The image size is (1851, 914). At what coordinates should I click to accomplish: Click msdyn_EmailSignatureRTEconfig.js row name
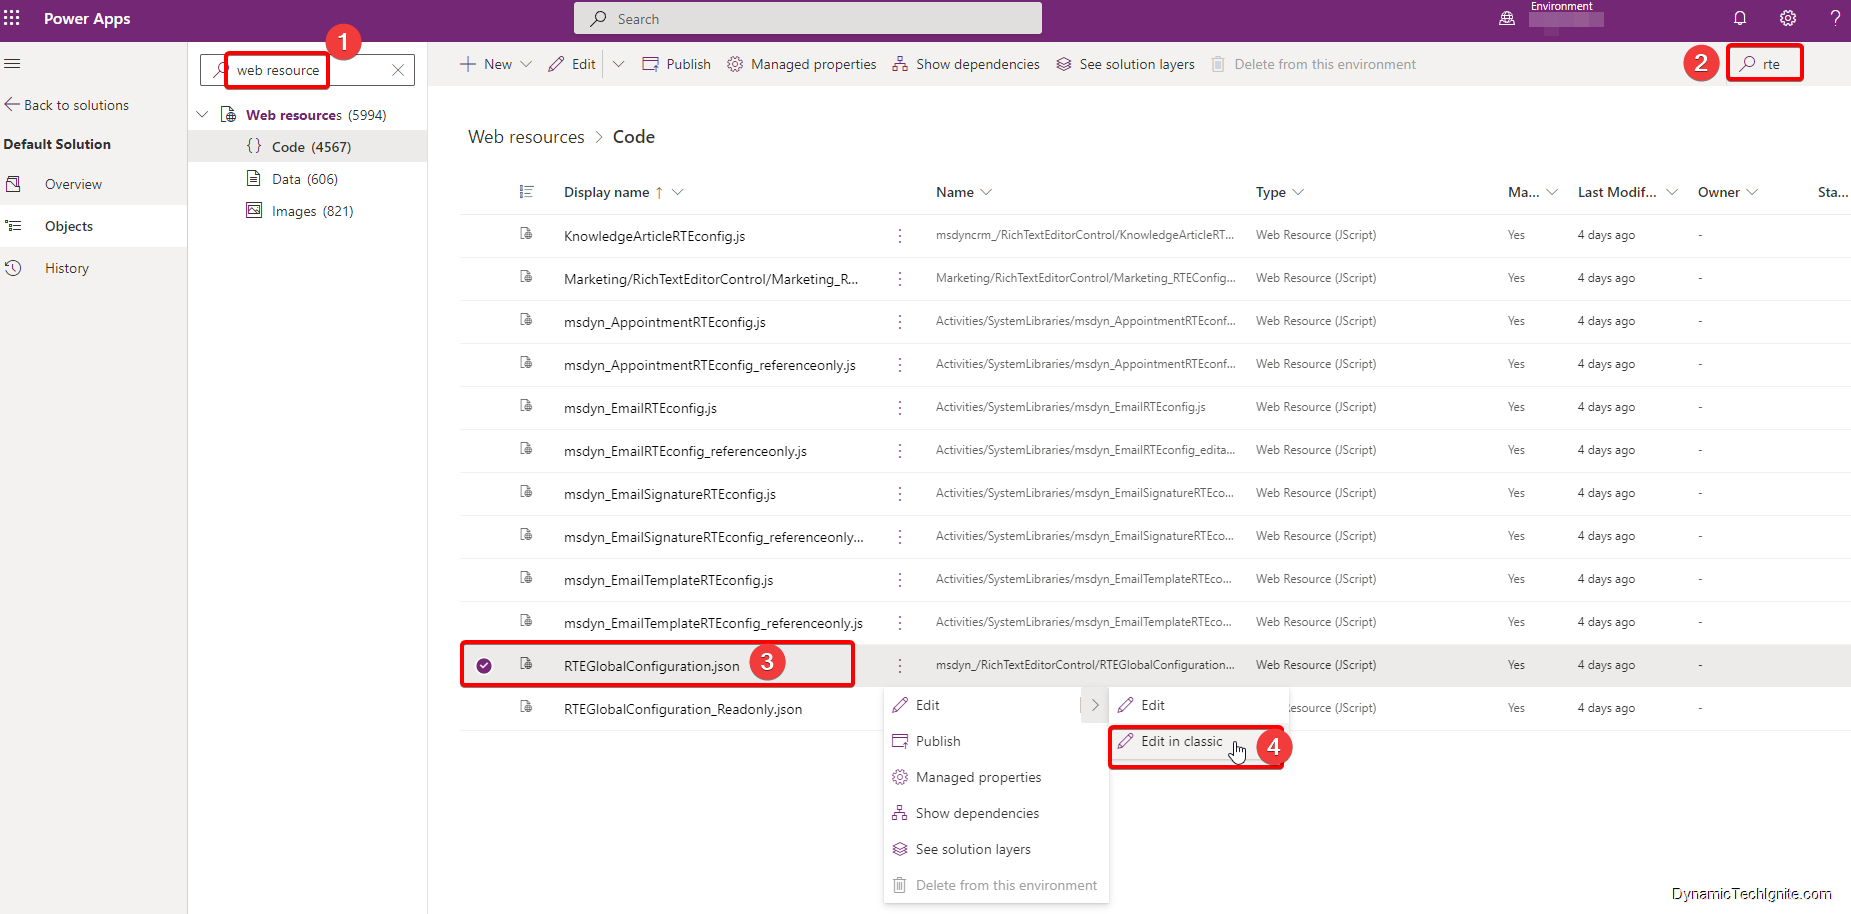point(670,494)
